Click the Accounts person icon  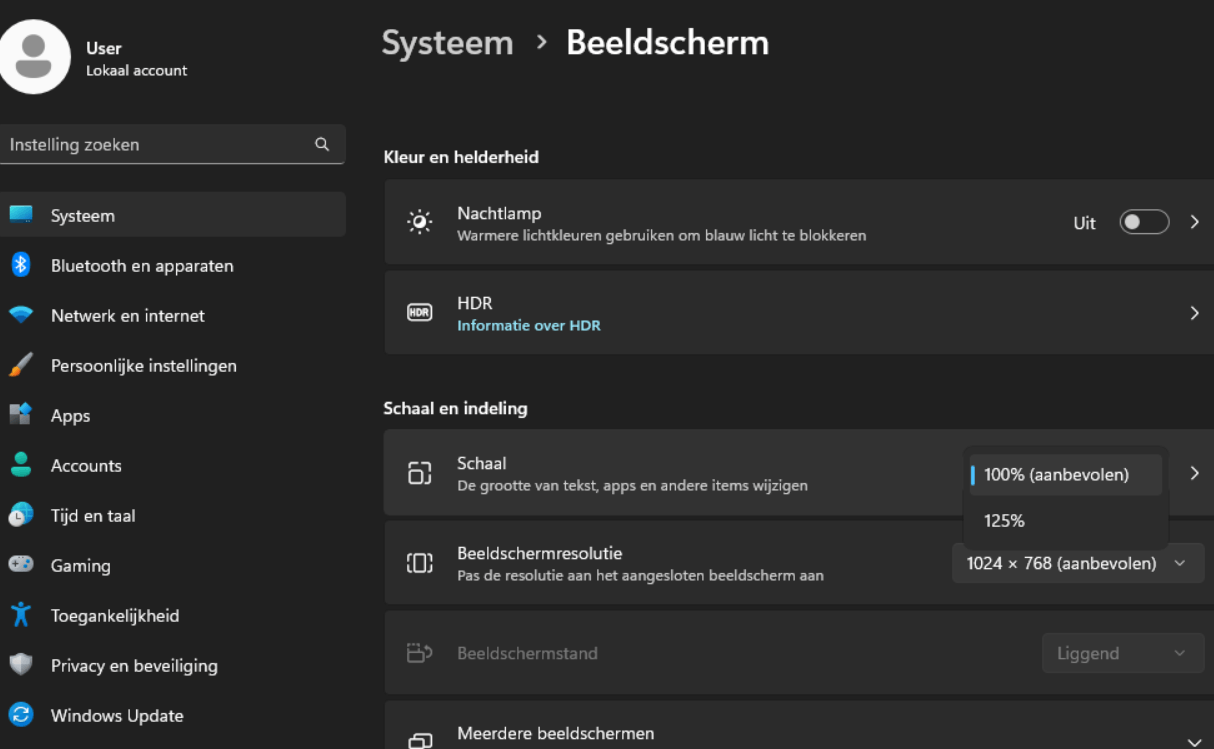(21, 465)
